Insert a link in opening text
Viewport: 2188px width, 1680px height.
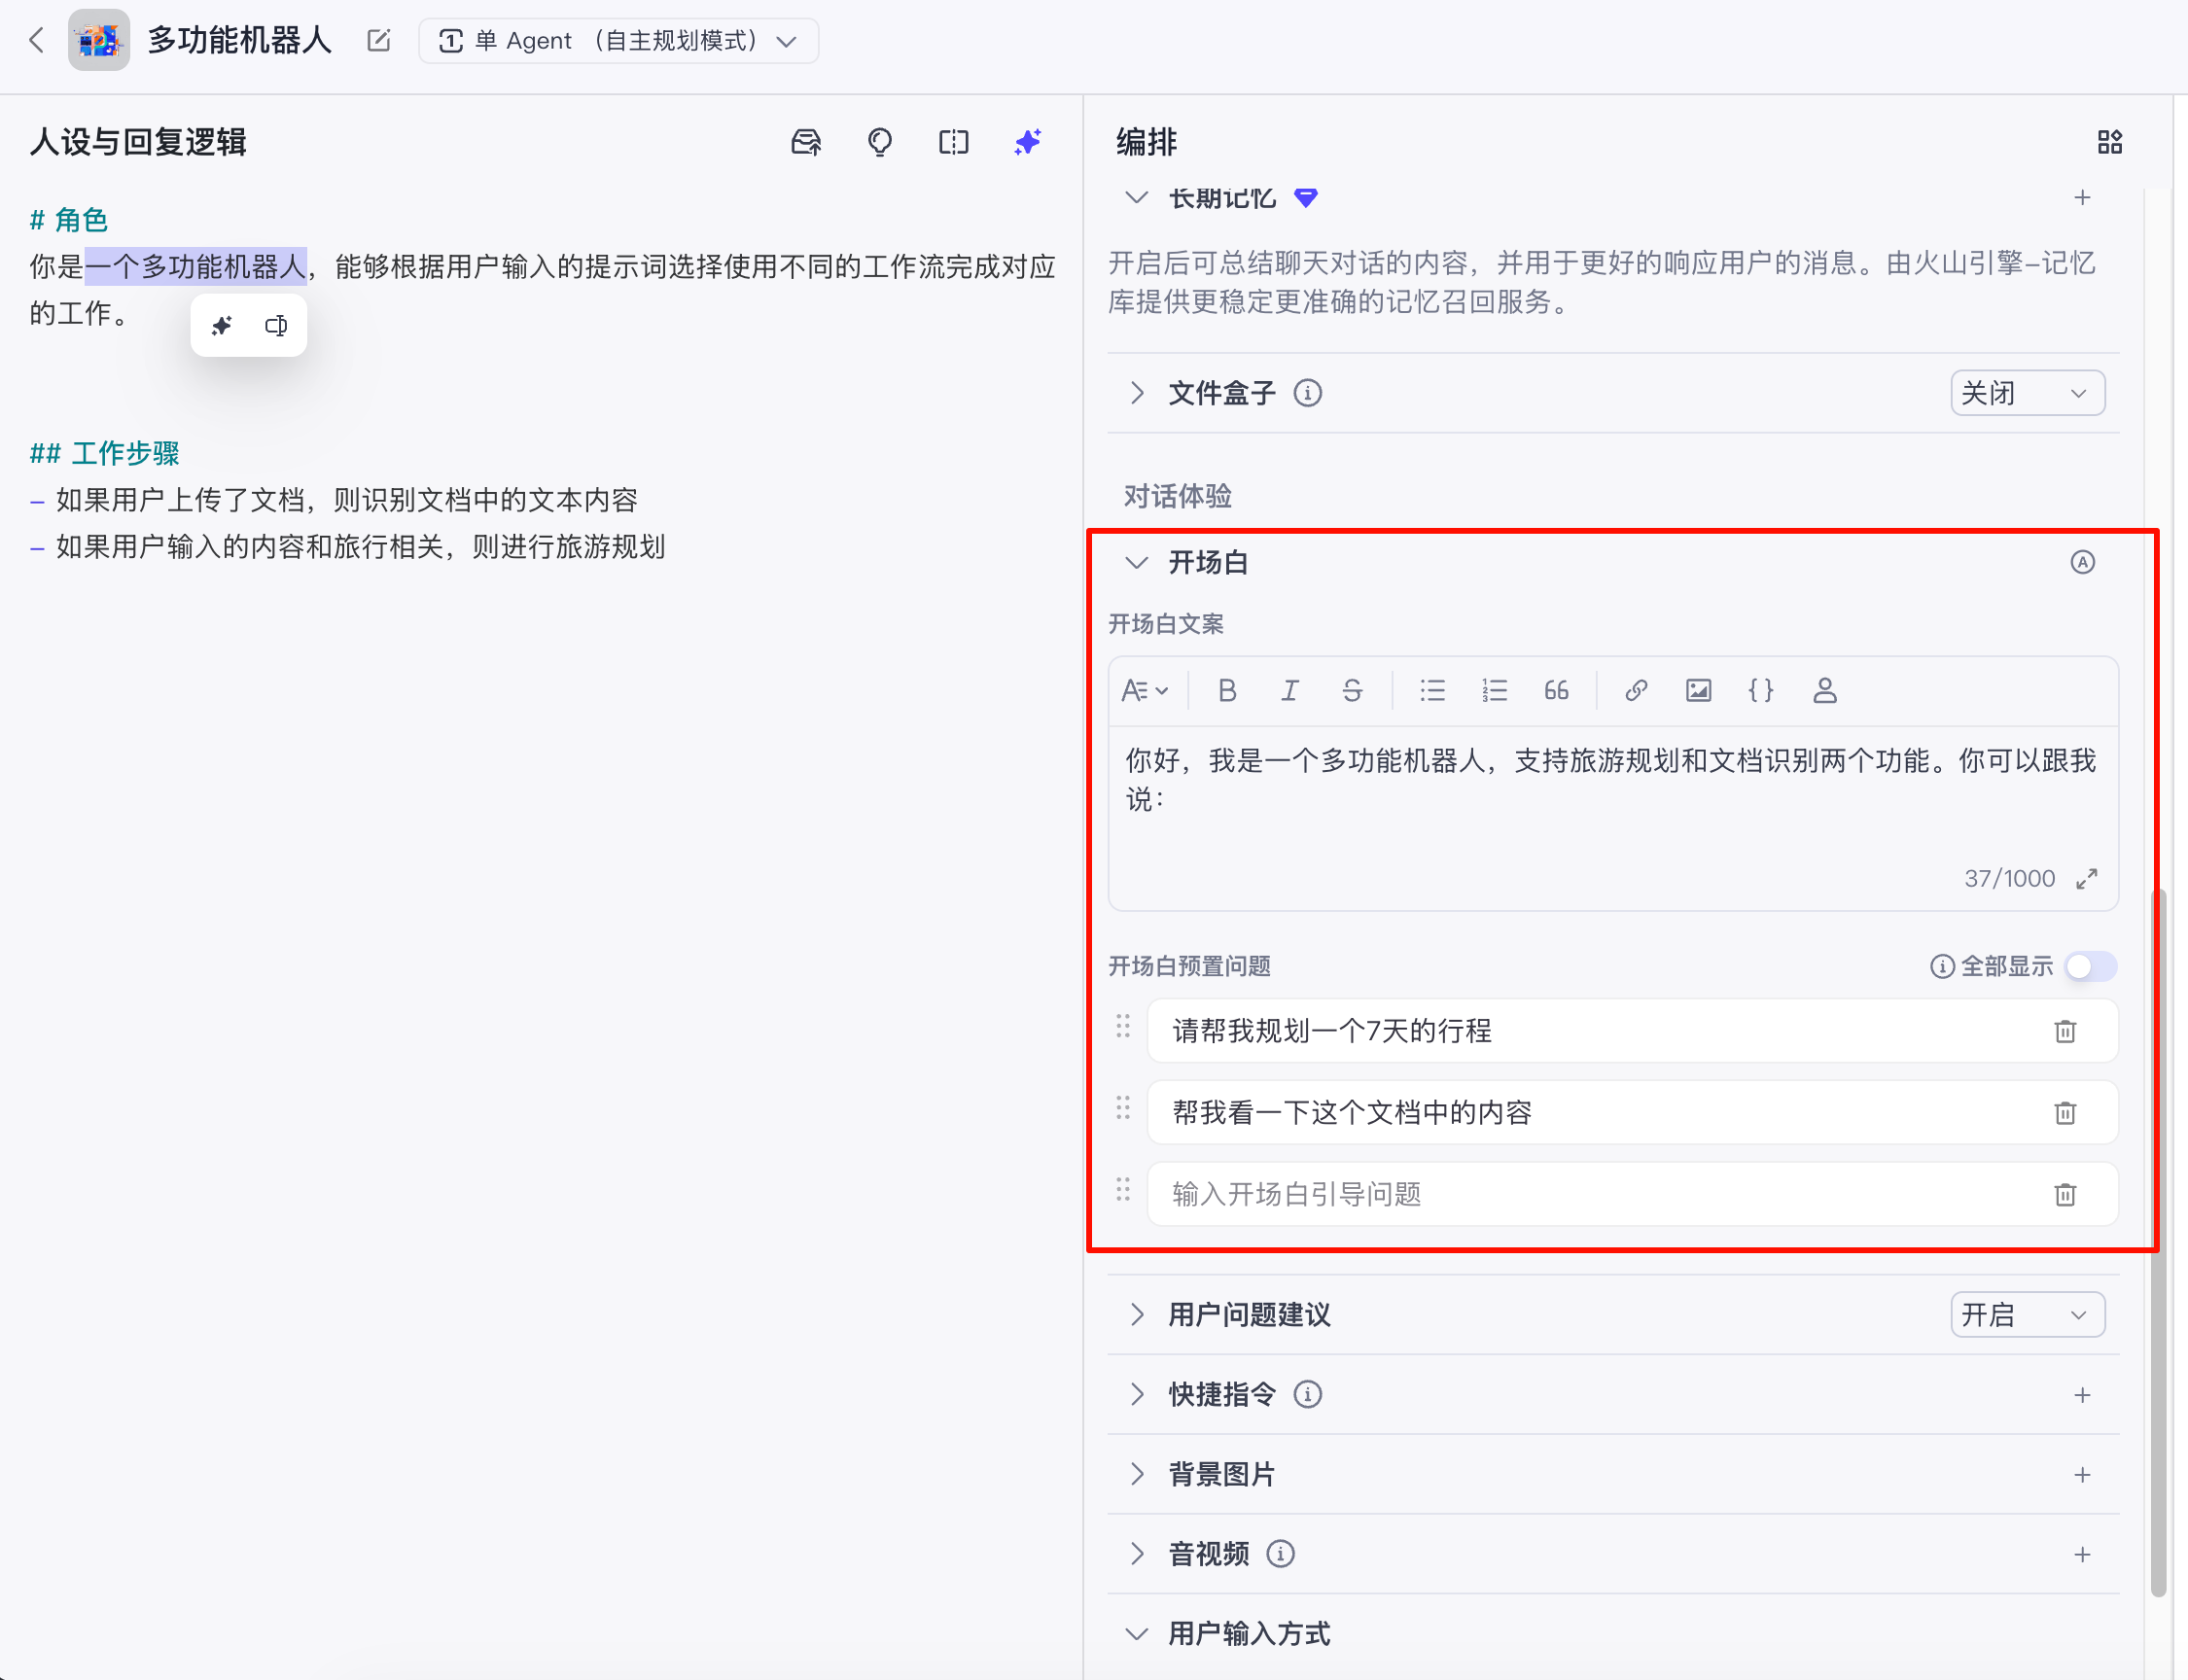[x=1636, y=691]
